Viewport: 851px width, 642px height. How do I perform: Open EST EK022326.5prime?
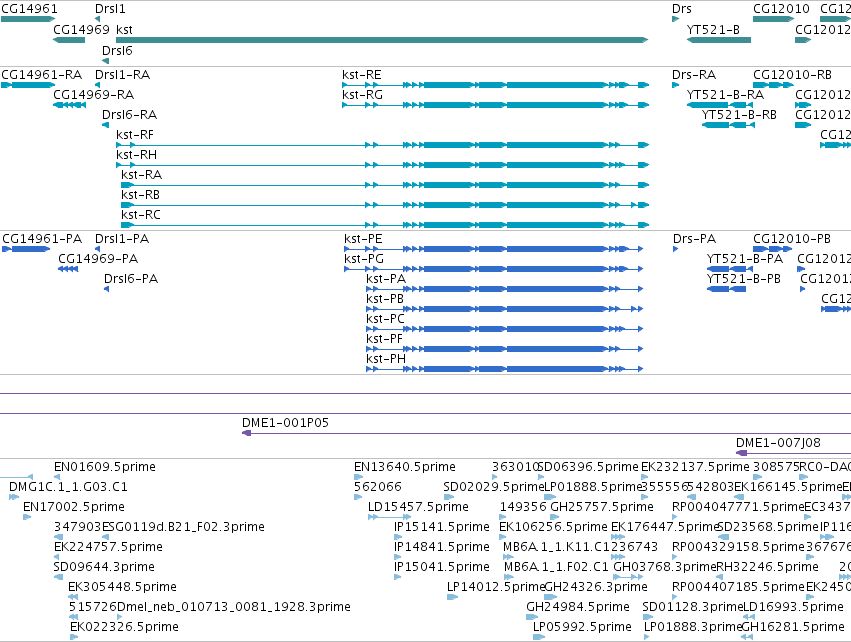[124, 627]
